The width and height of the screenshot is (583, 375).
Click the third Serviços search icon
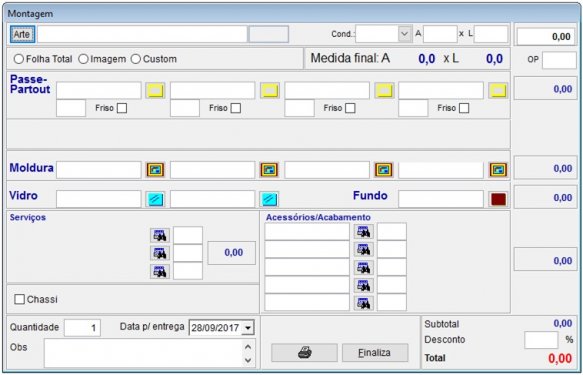(x=160, y=271)
